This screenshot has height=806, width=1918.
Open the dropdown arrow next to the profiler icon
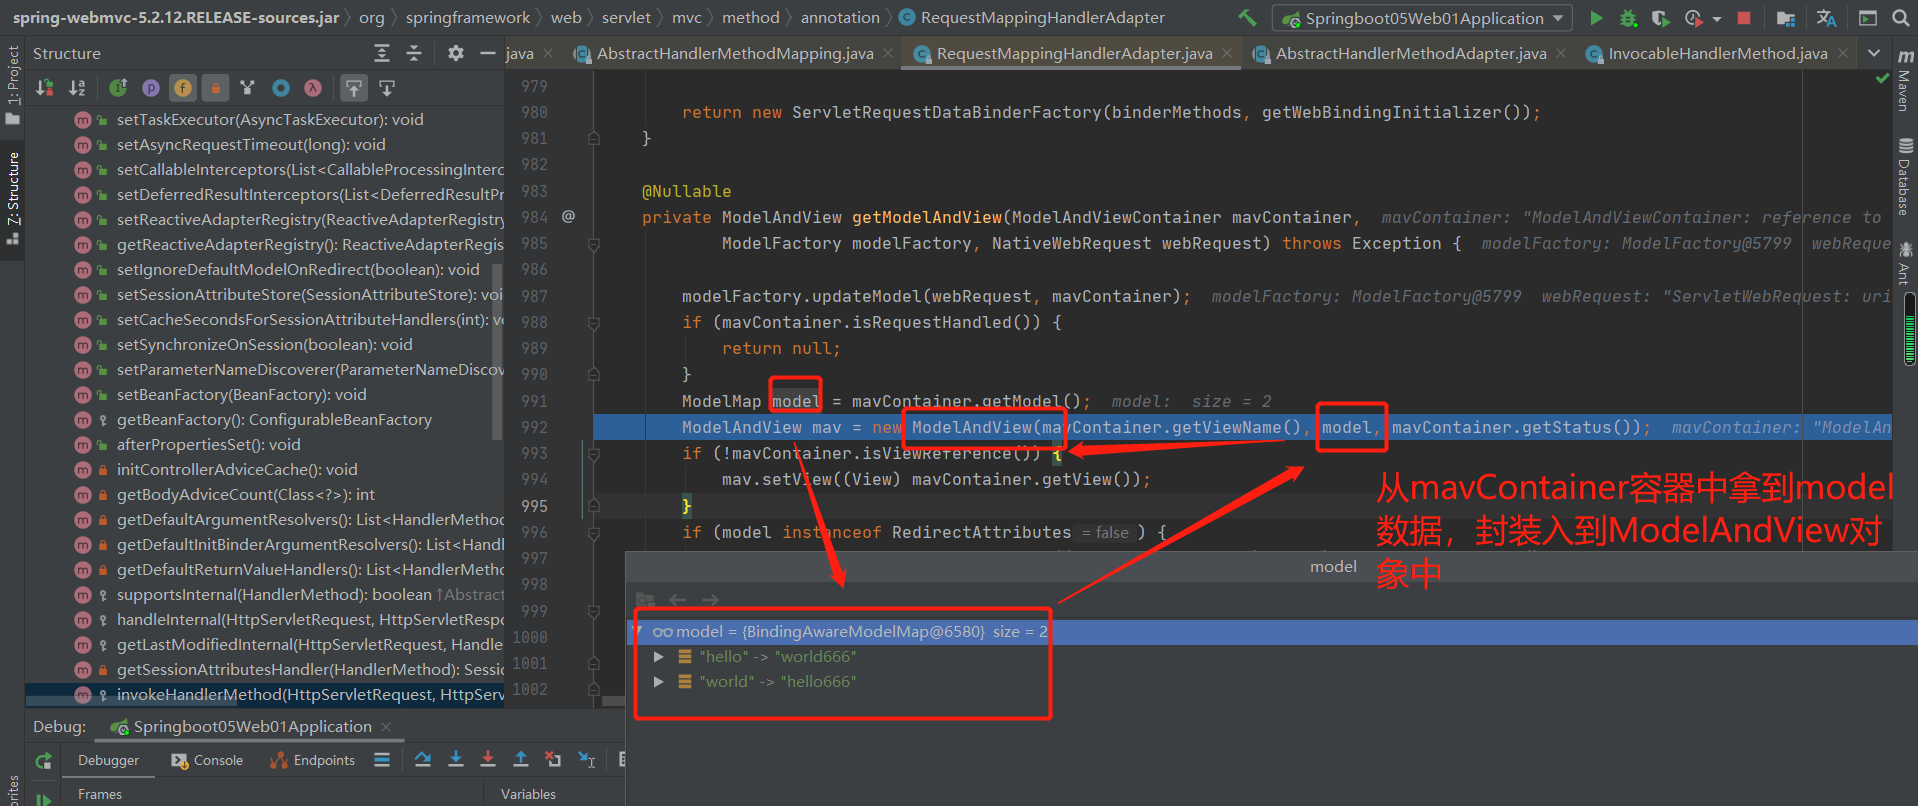point(1716,18)
